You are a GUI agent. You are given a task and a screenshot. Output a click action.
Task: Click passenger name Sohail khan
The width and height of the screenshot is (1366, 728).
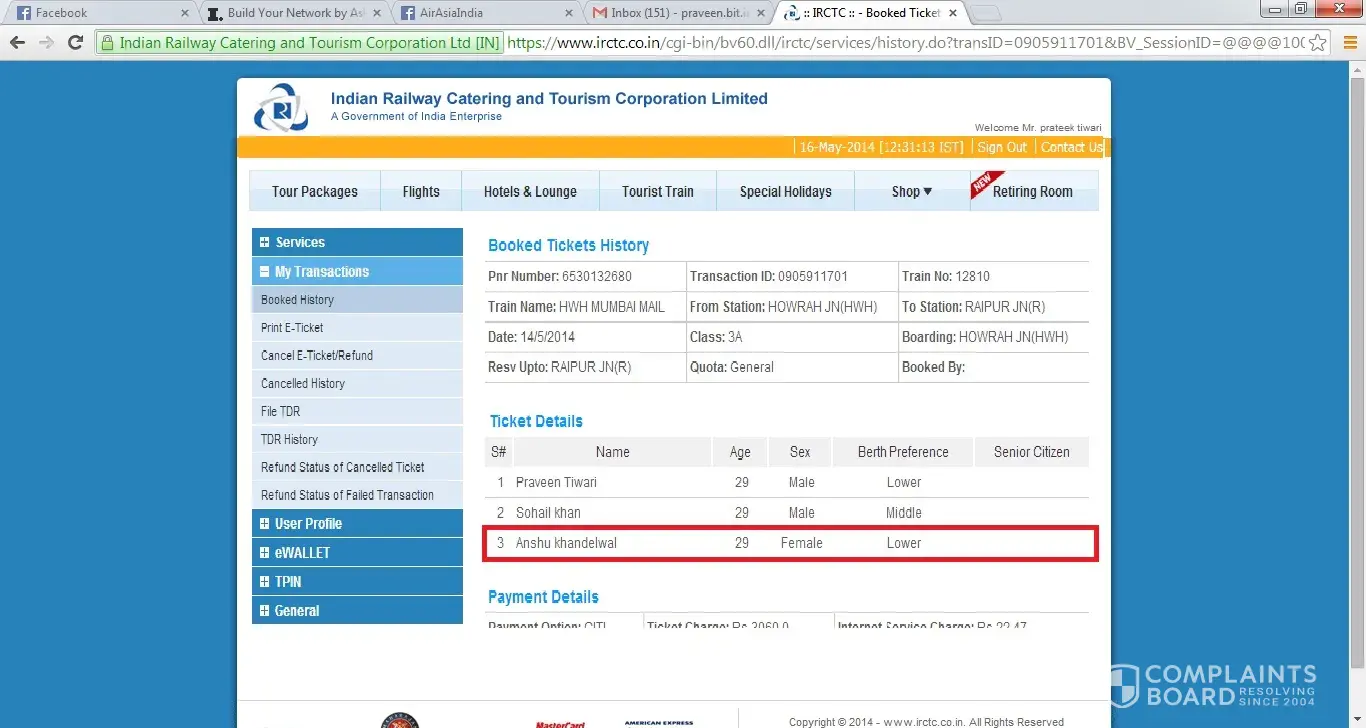pos(548,513)
